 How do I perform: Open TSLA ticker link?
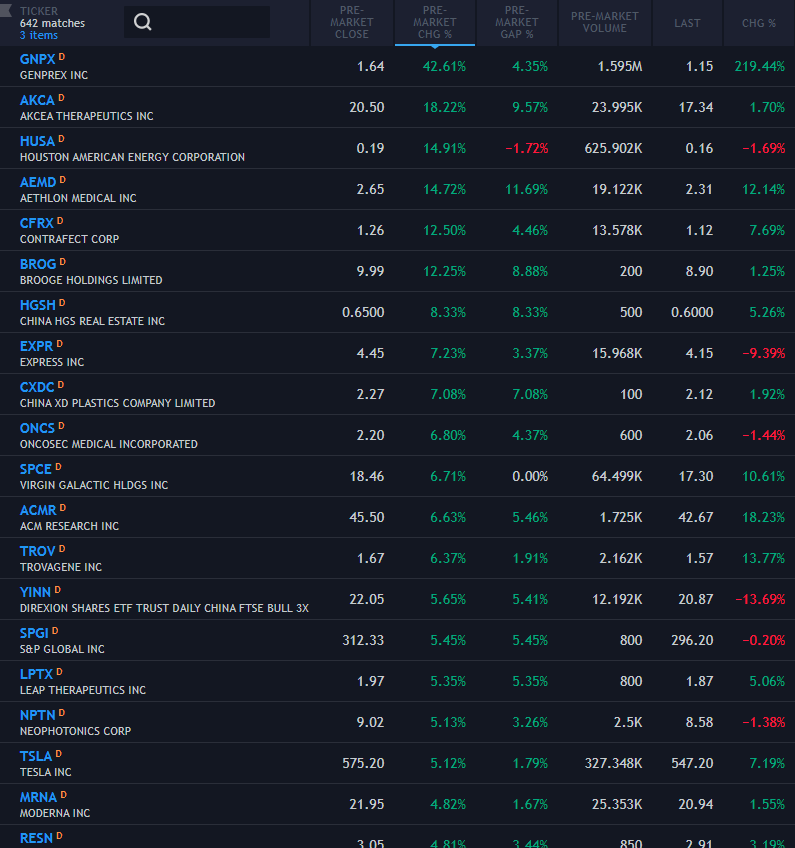tap(36, 757)
